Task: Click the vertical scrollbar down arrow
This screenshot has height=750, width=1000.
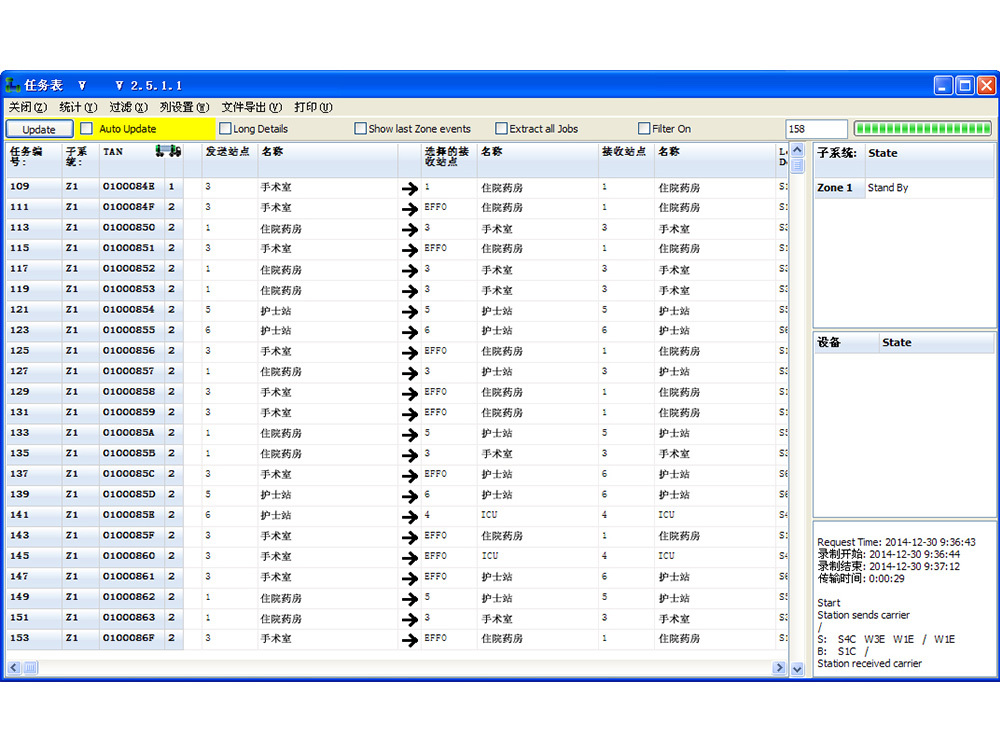Action: (x=797, y=668)
